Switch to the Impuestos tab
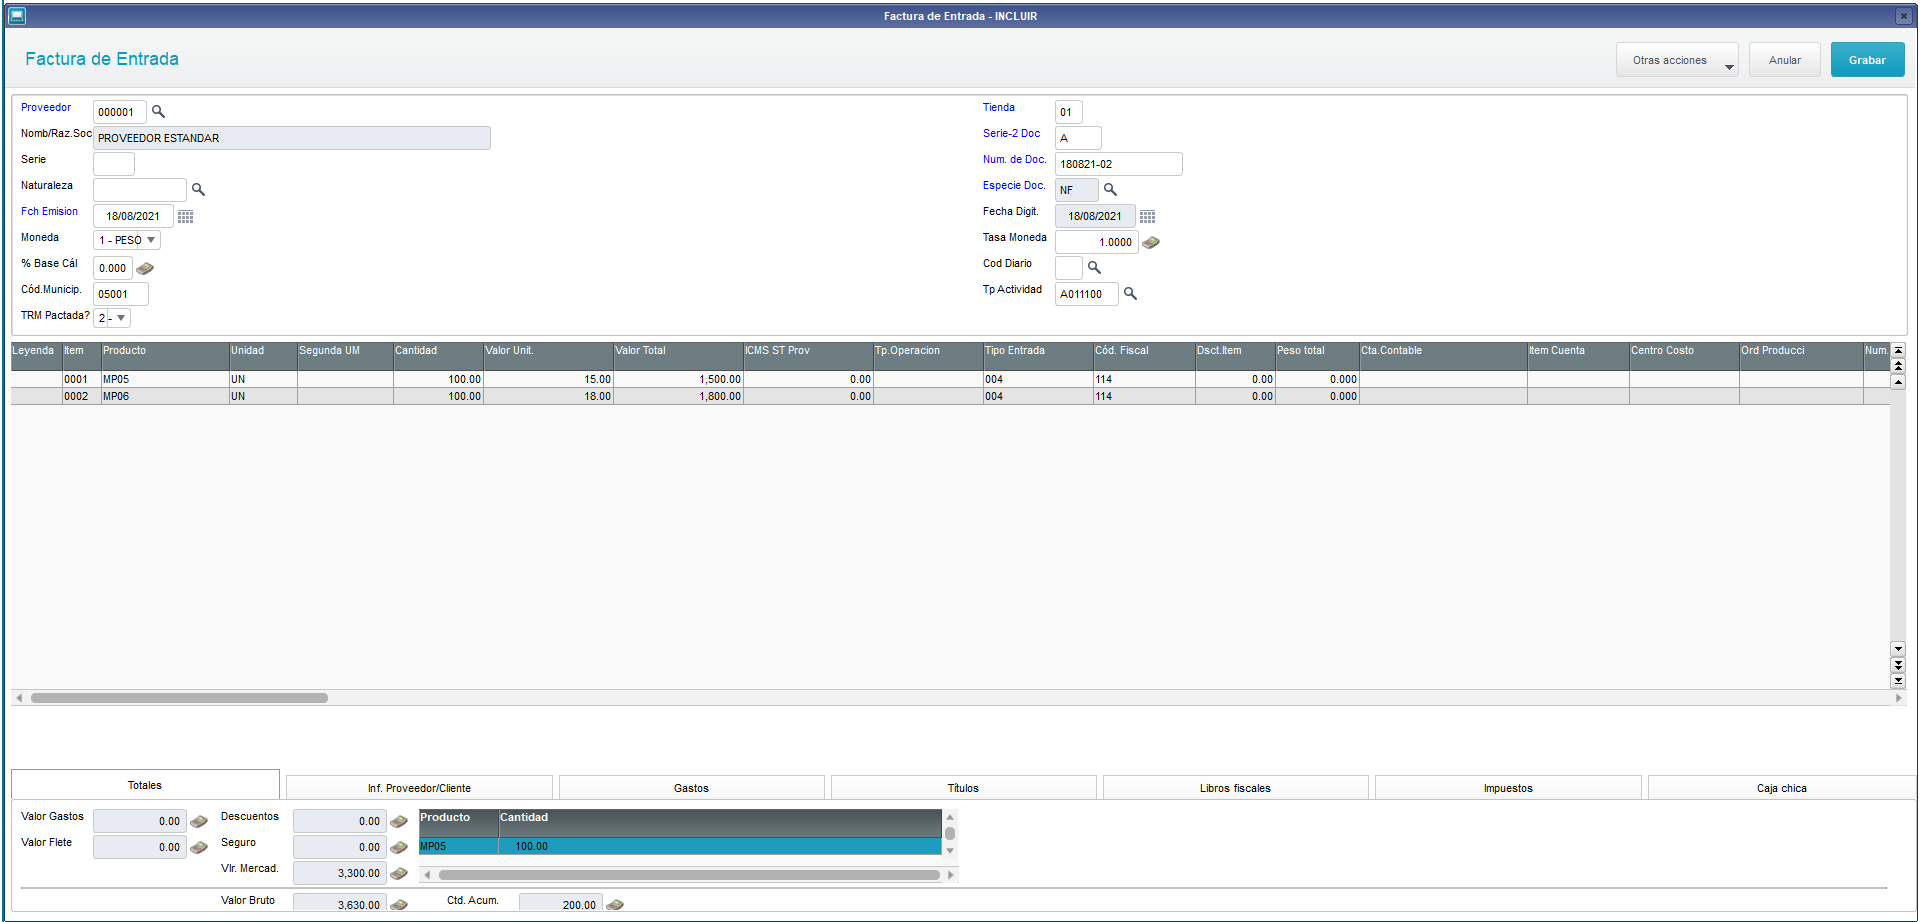Image resolution: width=1920 pixels, height=922 pixels. 1508,788
